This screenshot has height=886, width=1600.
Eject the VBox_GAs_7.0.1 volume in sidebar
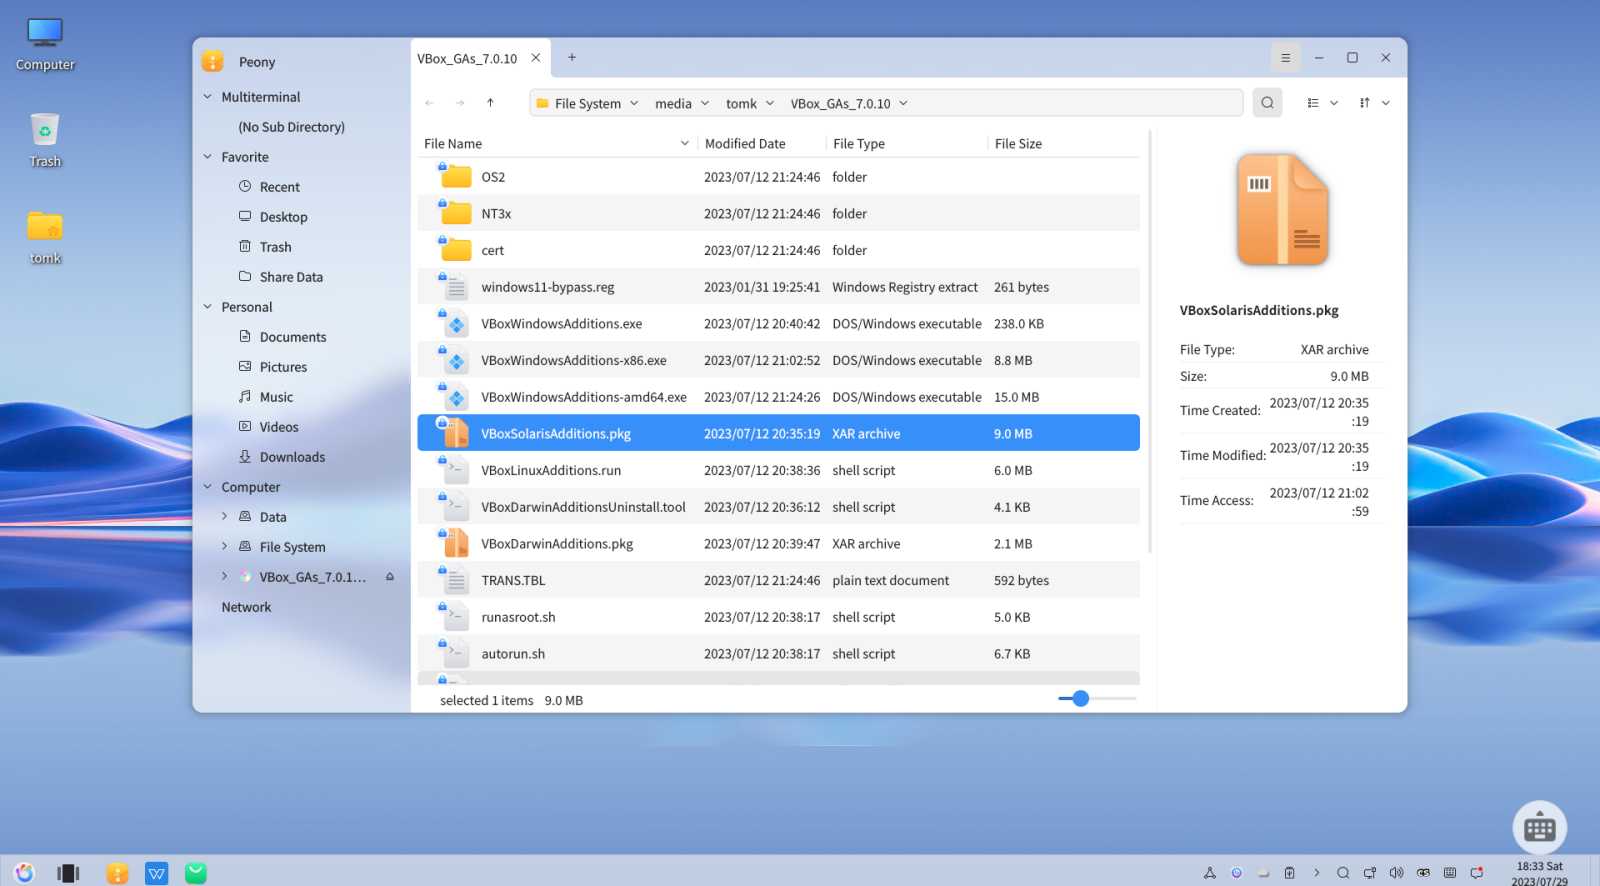coord(390,577)
